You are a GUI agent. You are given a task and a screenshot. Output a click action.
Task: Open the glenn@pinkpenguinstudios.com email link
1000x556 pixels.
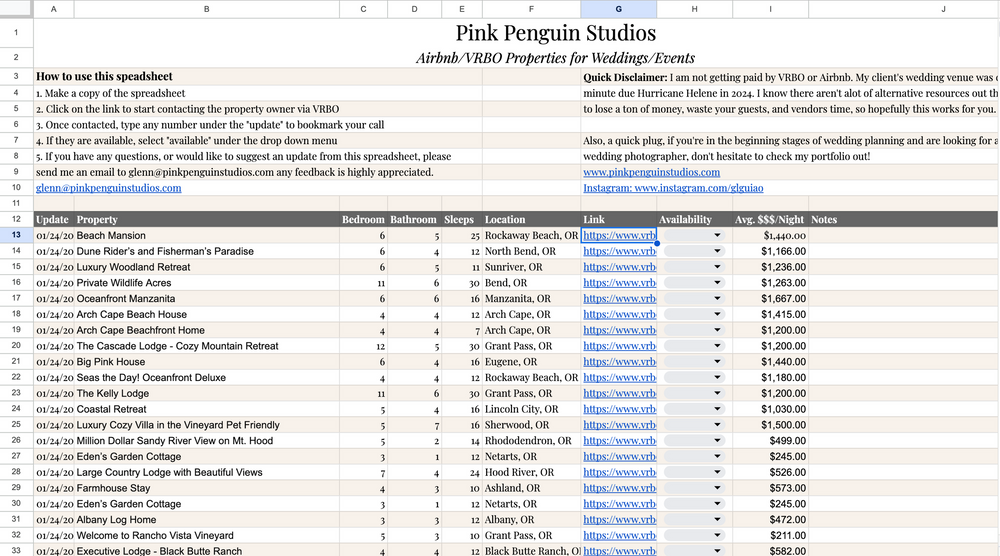pos(108,188)
